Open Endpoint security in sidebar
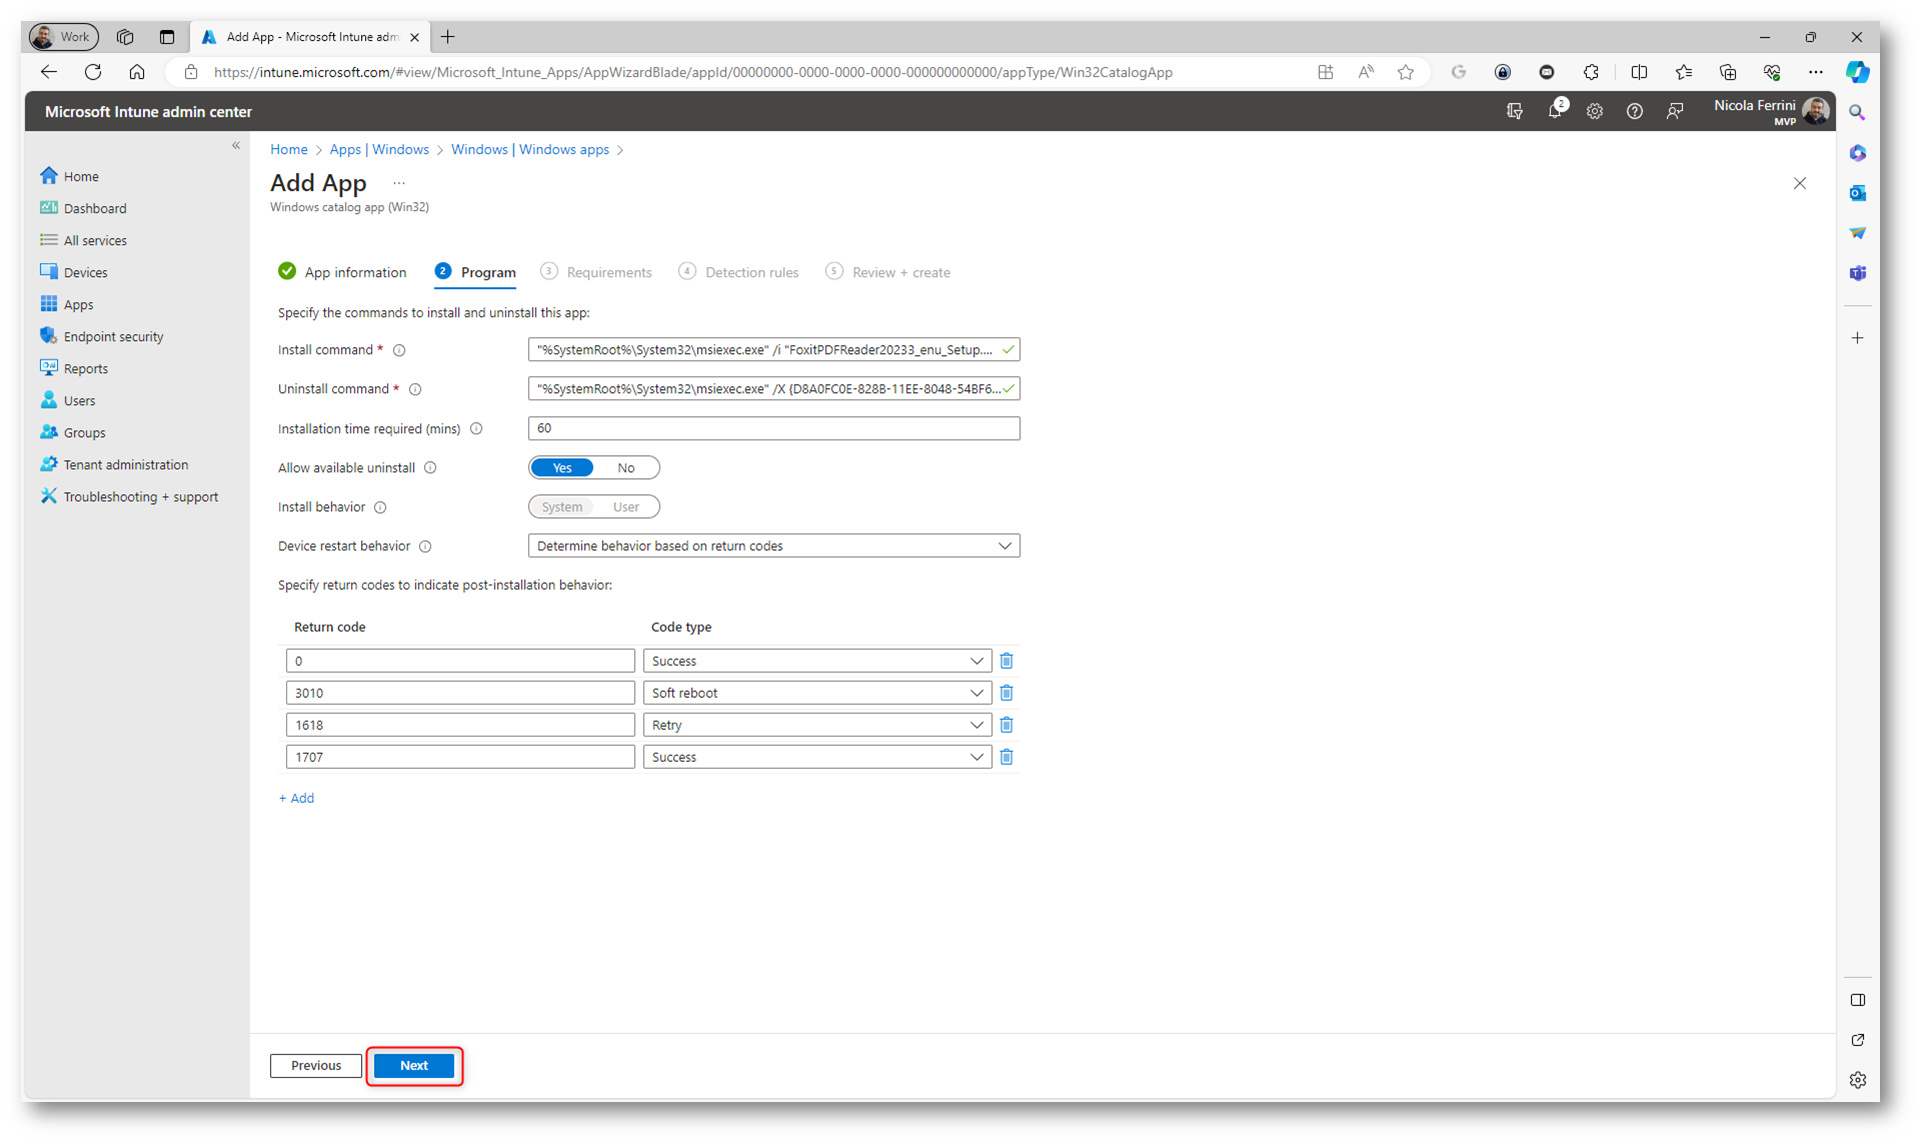The image size is (1922, 1144). click(113, 337)
